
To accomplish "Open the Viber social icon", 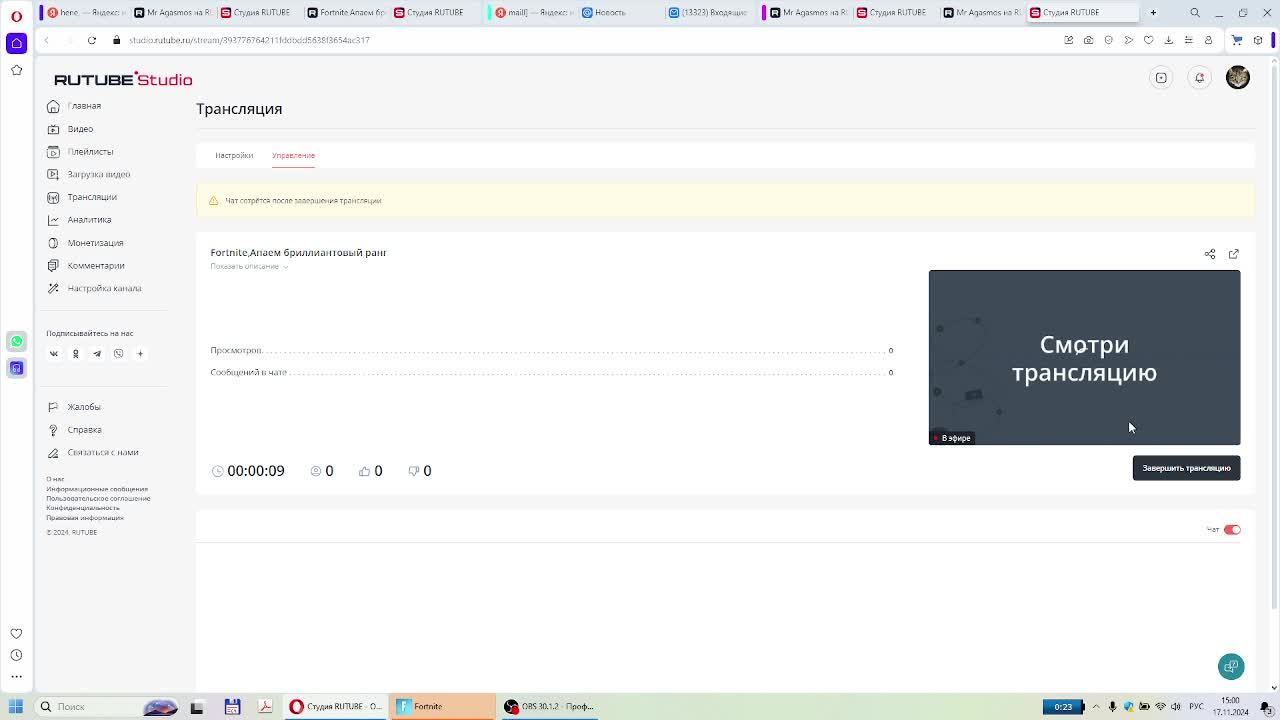I will click(x=118, y=354).
